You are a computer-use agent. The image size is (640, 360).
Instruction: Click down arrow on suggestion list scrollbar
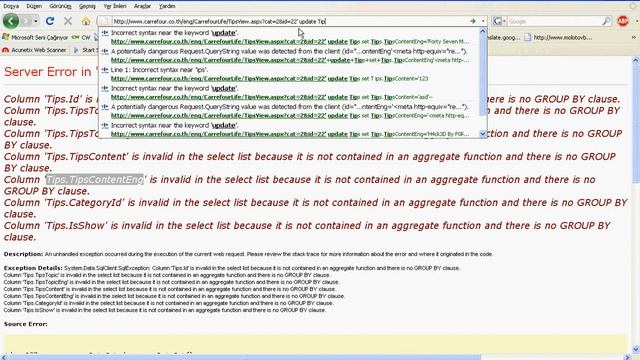point(483,134)
